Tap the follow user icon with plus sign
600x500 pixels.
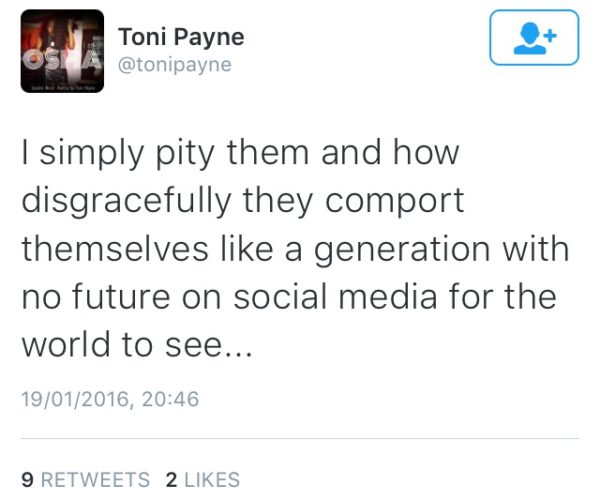tap(534, 37)
